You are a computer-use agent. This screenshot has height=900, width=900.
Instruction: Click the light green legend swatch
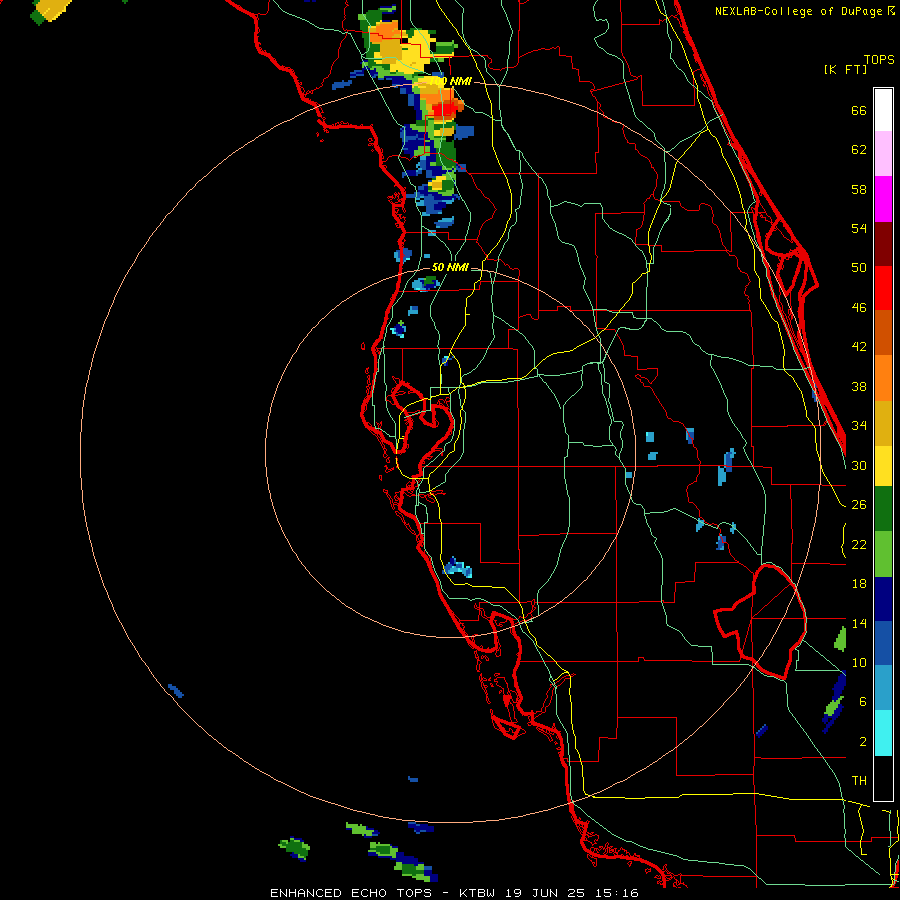[883, 554]
